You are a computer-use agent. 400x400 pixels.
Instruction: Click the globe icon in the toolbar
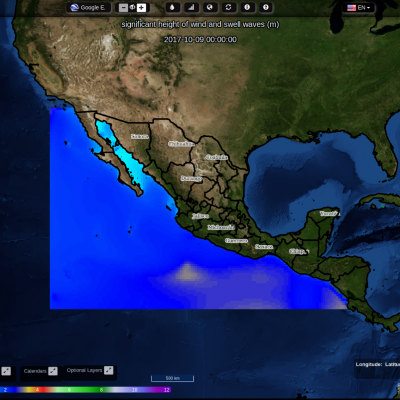(210, 7)
